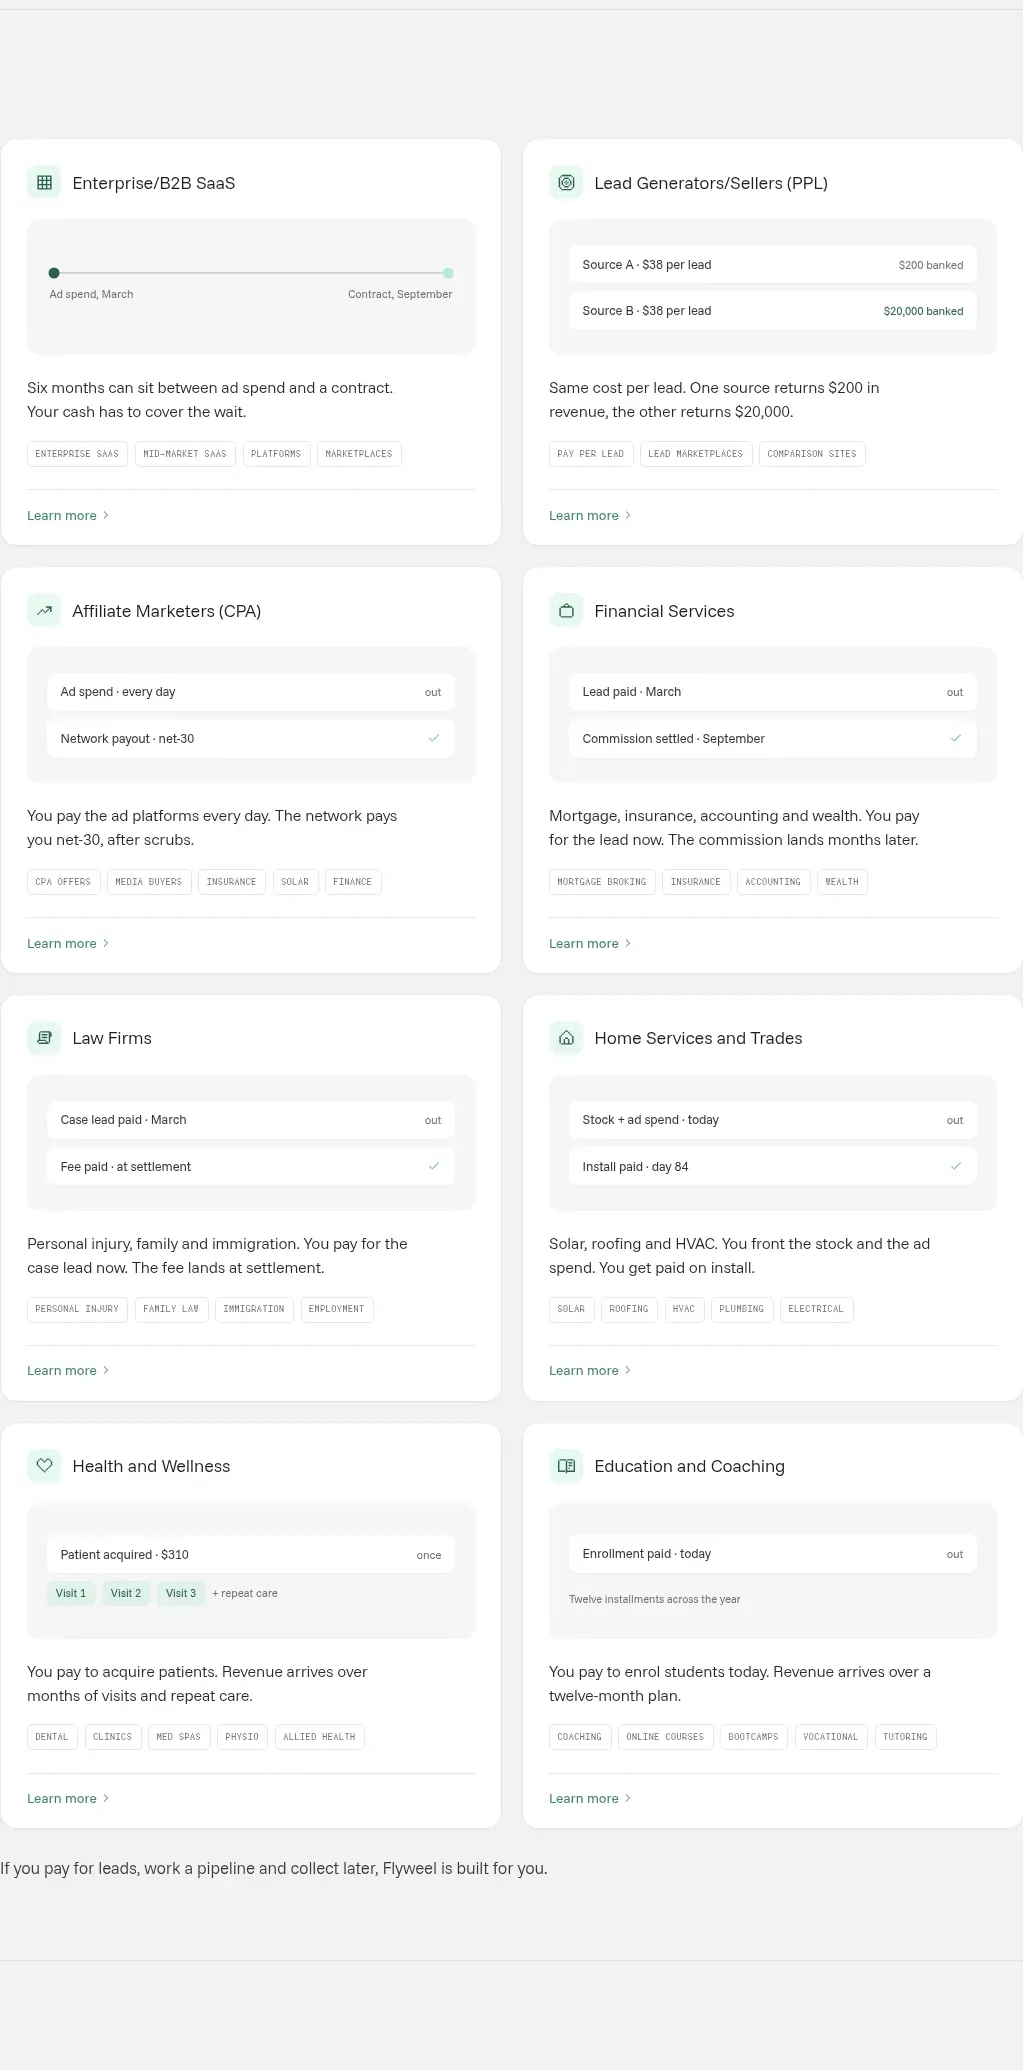Click the Home Services house icon
The width and height of the screenshot is (1023, 2070).
(566, 1038)
